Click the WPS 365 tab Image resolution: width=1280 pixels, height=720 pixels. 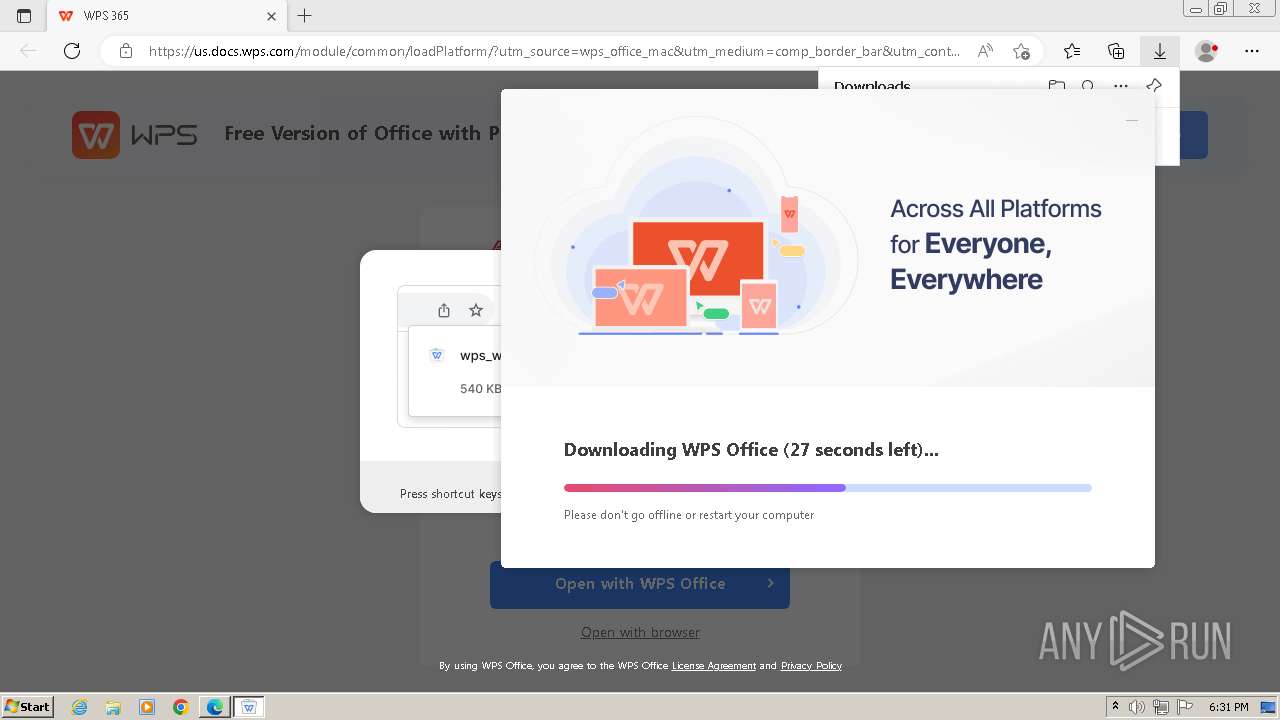166,16
